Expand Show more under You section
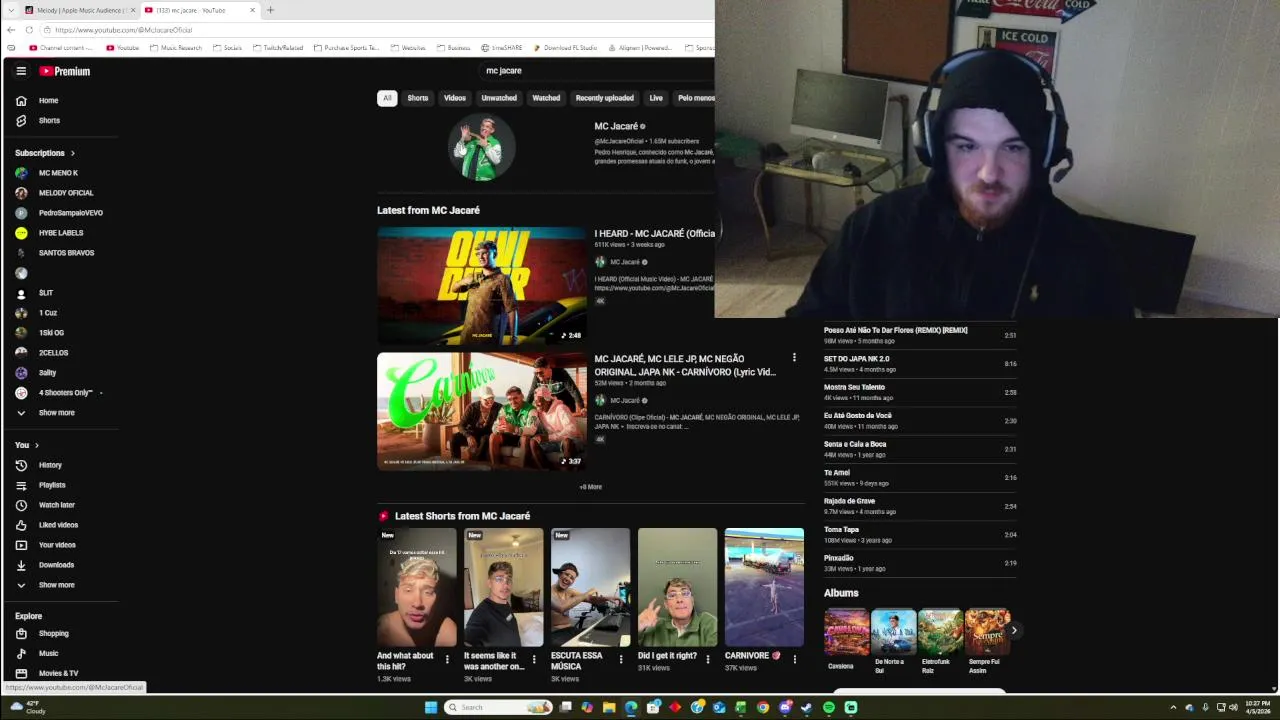This screenshot has height=720, width=1280. [x=56, y=585]
